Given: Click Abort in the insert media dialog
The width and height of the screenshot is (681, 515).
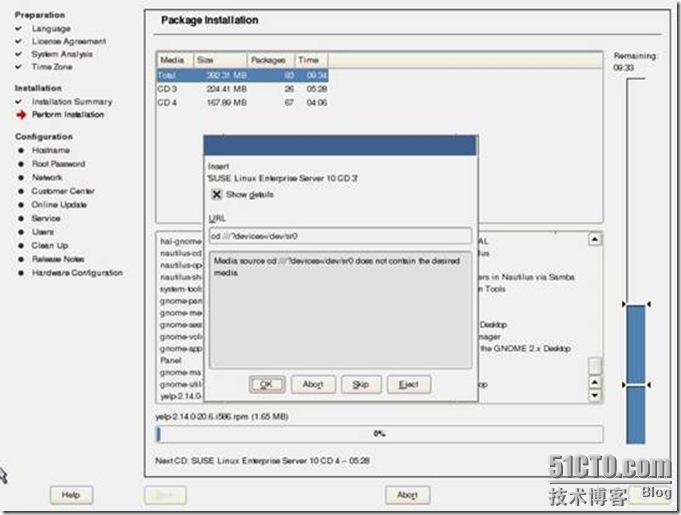Looking at the screenshot, I should 313,384.
